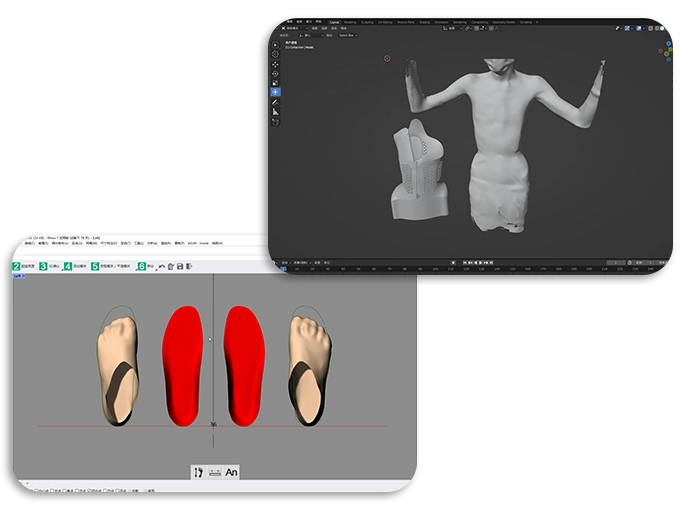Select the Measure ruler tool
683x514 pixels.
click(276, 111)
